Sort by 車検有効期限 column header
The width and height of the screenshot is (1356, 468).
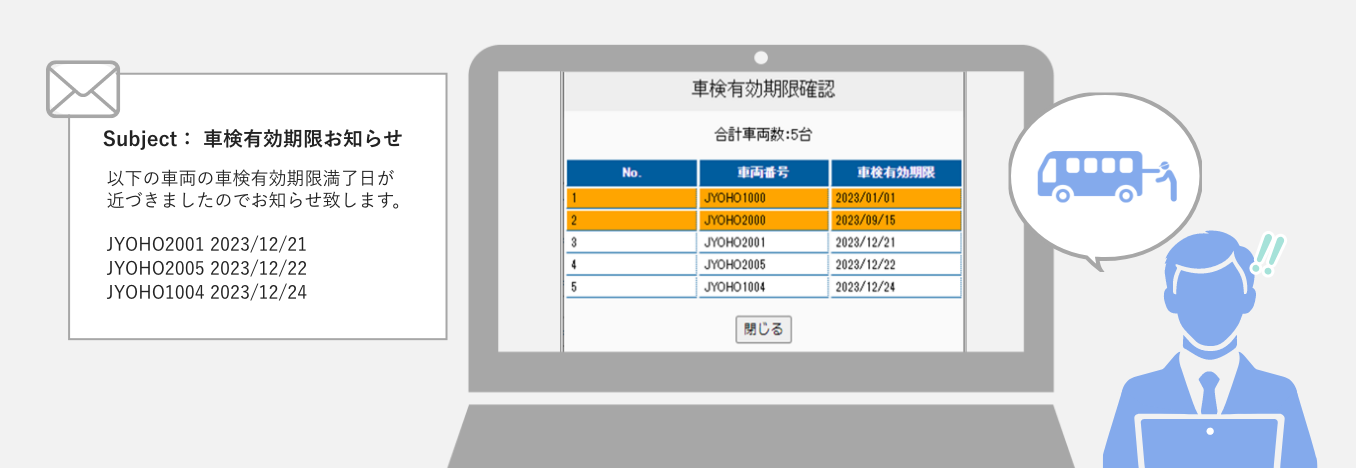[895, 173]
